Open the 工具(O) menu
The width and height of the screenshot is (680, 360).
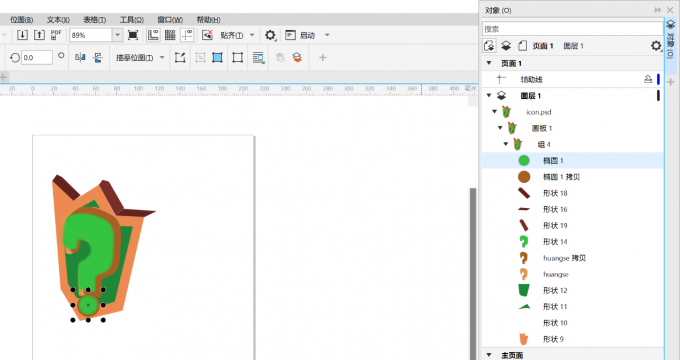[x=132, y=20]
